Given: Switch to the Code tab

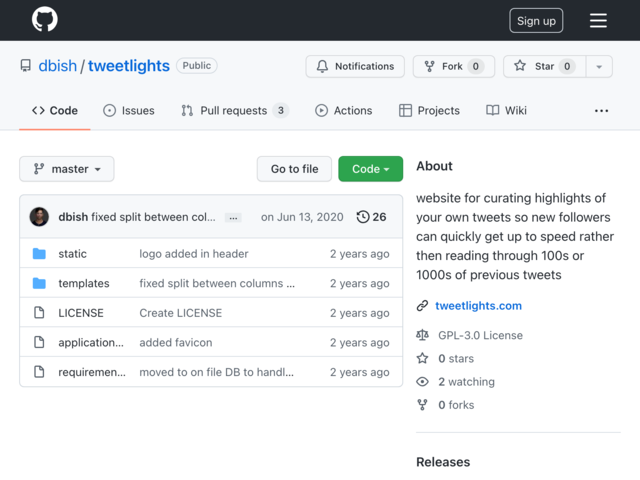Looking at the screenshot, I should 55,111.
